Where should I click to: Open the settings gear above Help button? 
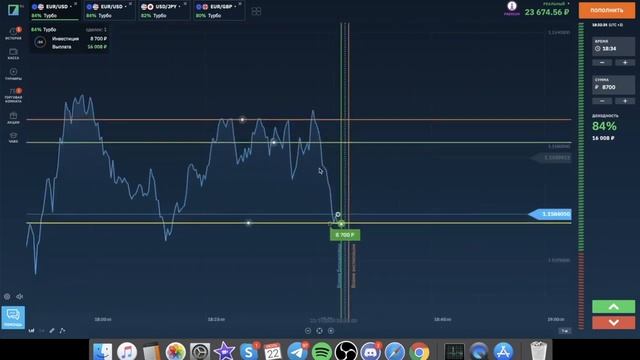pos(7,297)
